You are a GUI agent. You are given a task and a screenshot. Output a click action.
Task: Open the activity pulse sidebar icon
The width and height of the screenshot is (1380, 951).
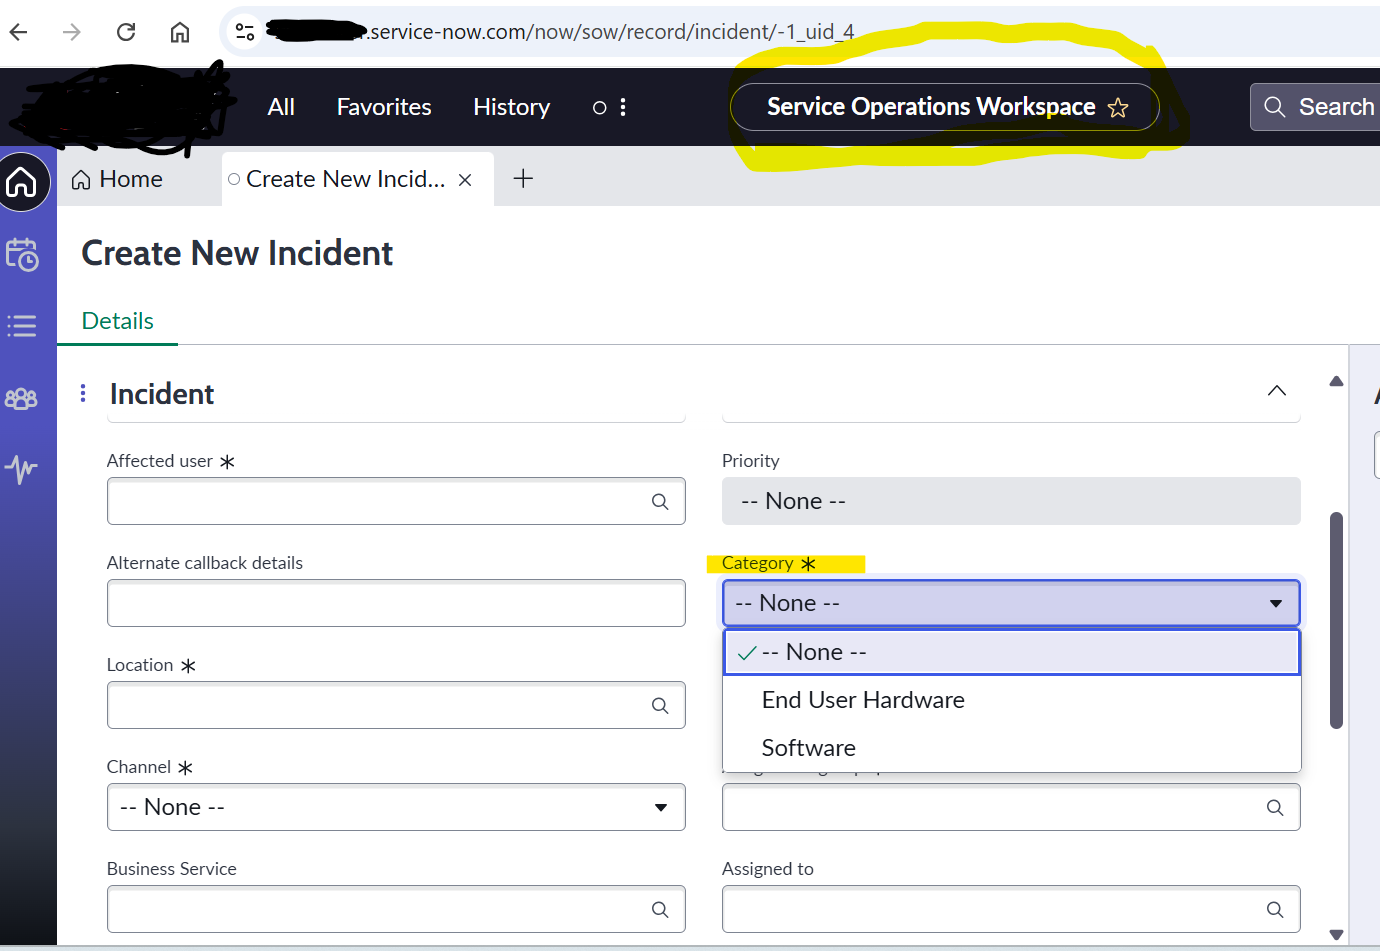pyautogui.click(x=22, y=468)
